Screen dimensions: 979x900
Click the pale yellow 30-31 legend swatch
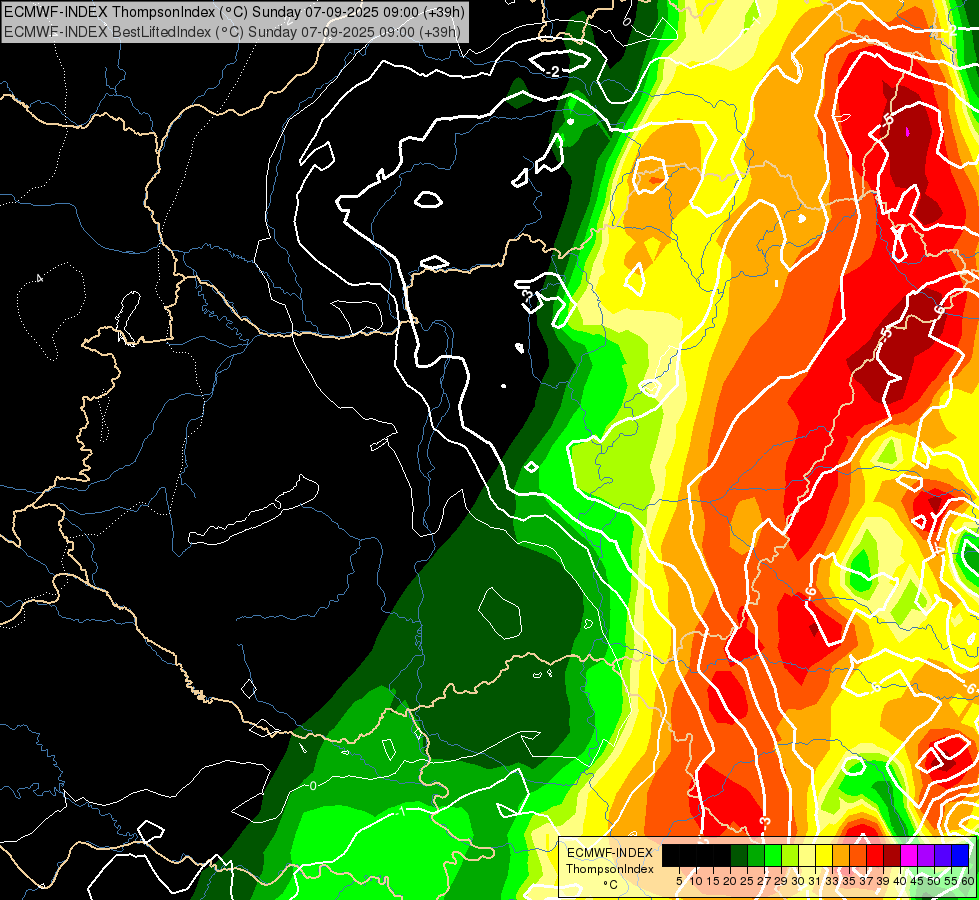click(x=807, y=855)
